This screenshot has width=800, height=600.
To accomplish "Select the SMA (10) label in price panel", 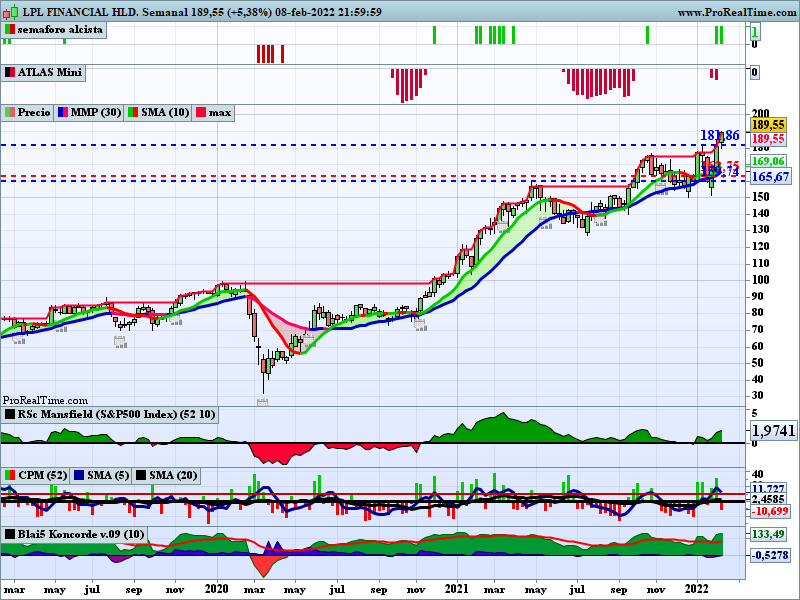I will 158,112.
